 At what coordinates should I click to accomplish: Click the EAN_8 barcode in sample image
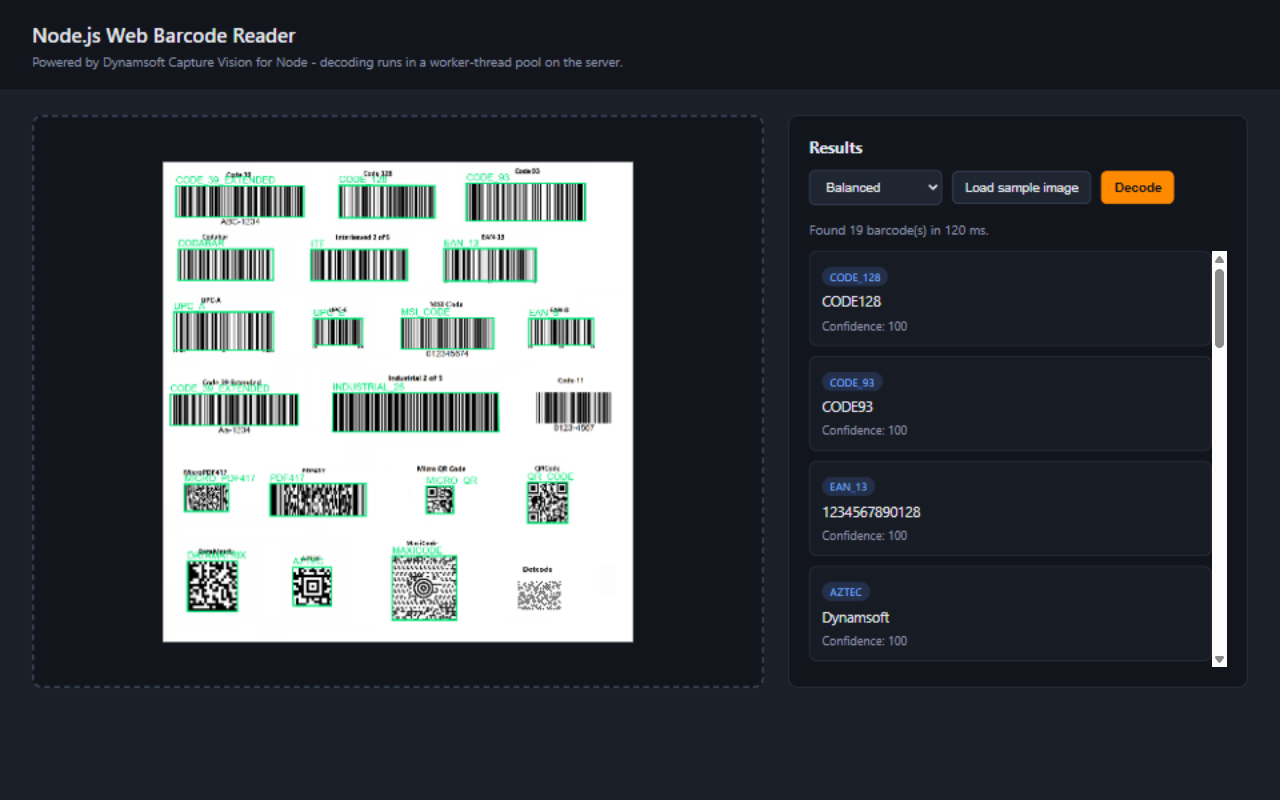click(x=561, y=332)
